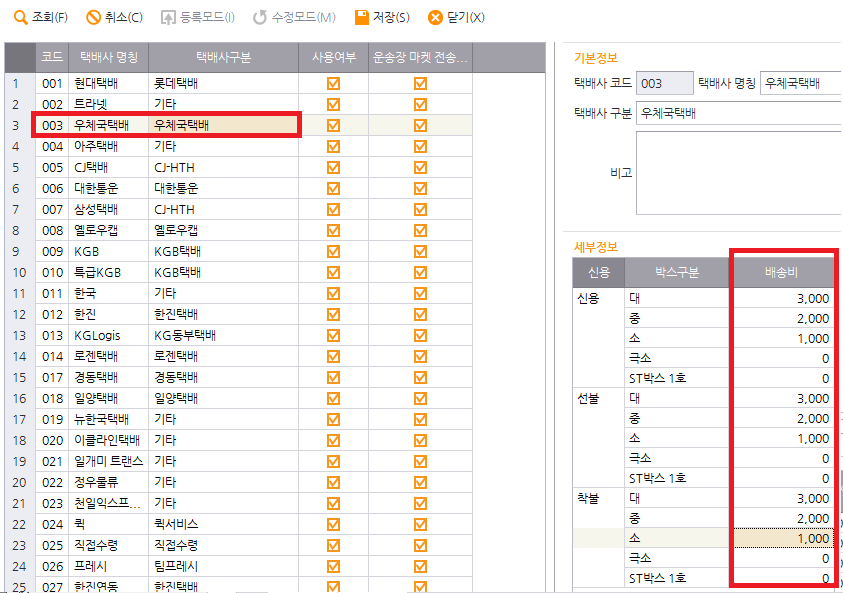Click the 비고 memo text area

pyautogui.click(x=738, y=172)
